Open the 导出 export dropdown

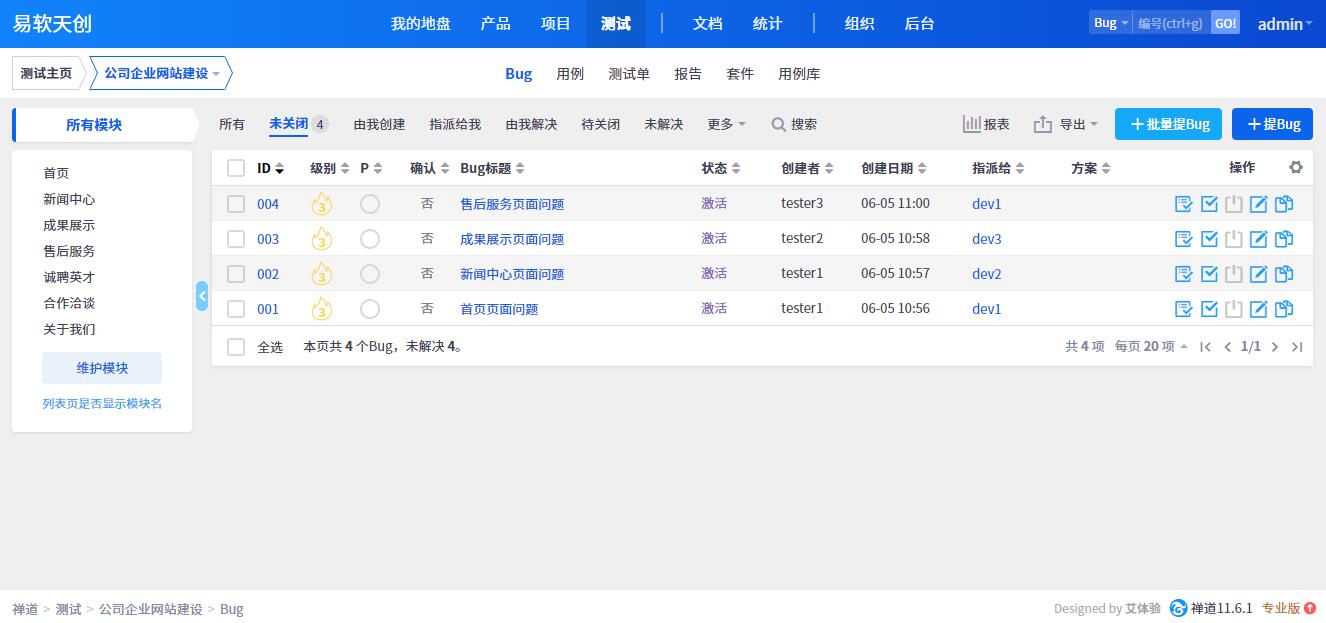(x=1065, y=124)
